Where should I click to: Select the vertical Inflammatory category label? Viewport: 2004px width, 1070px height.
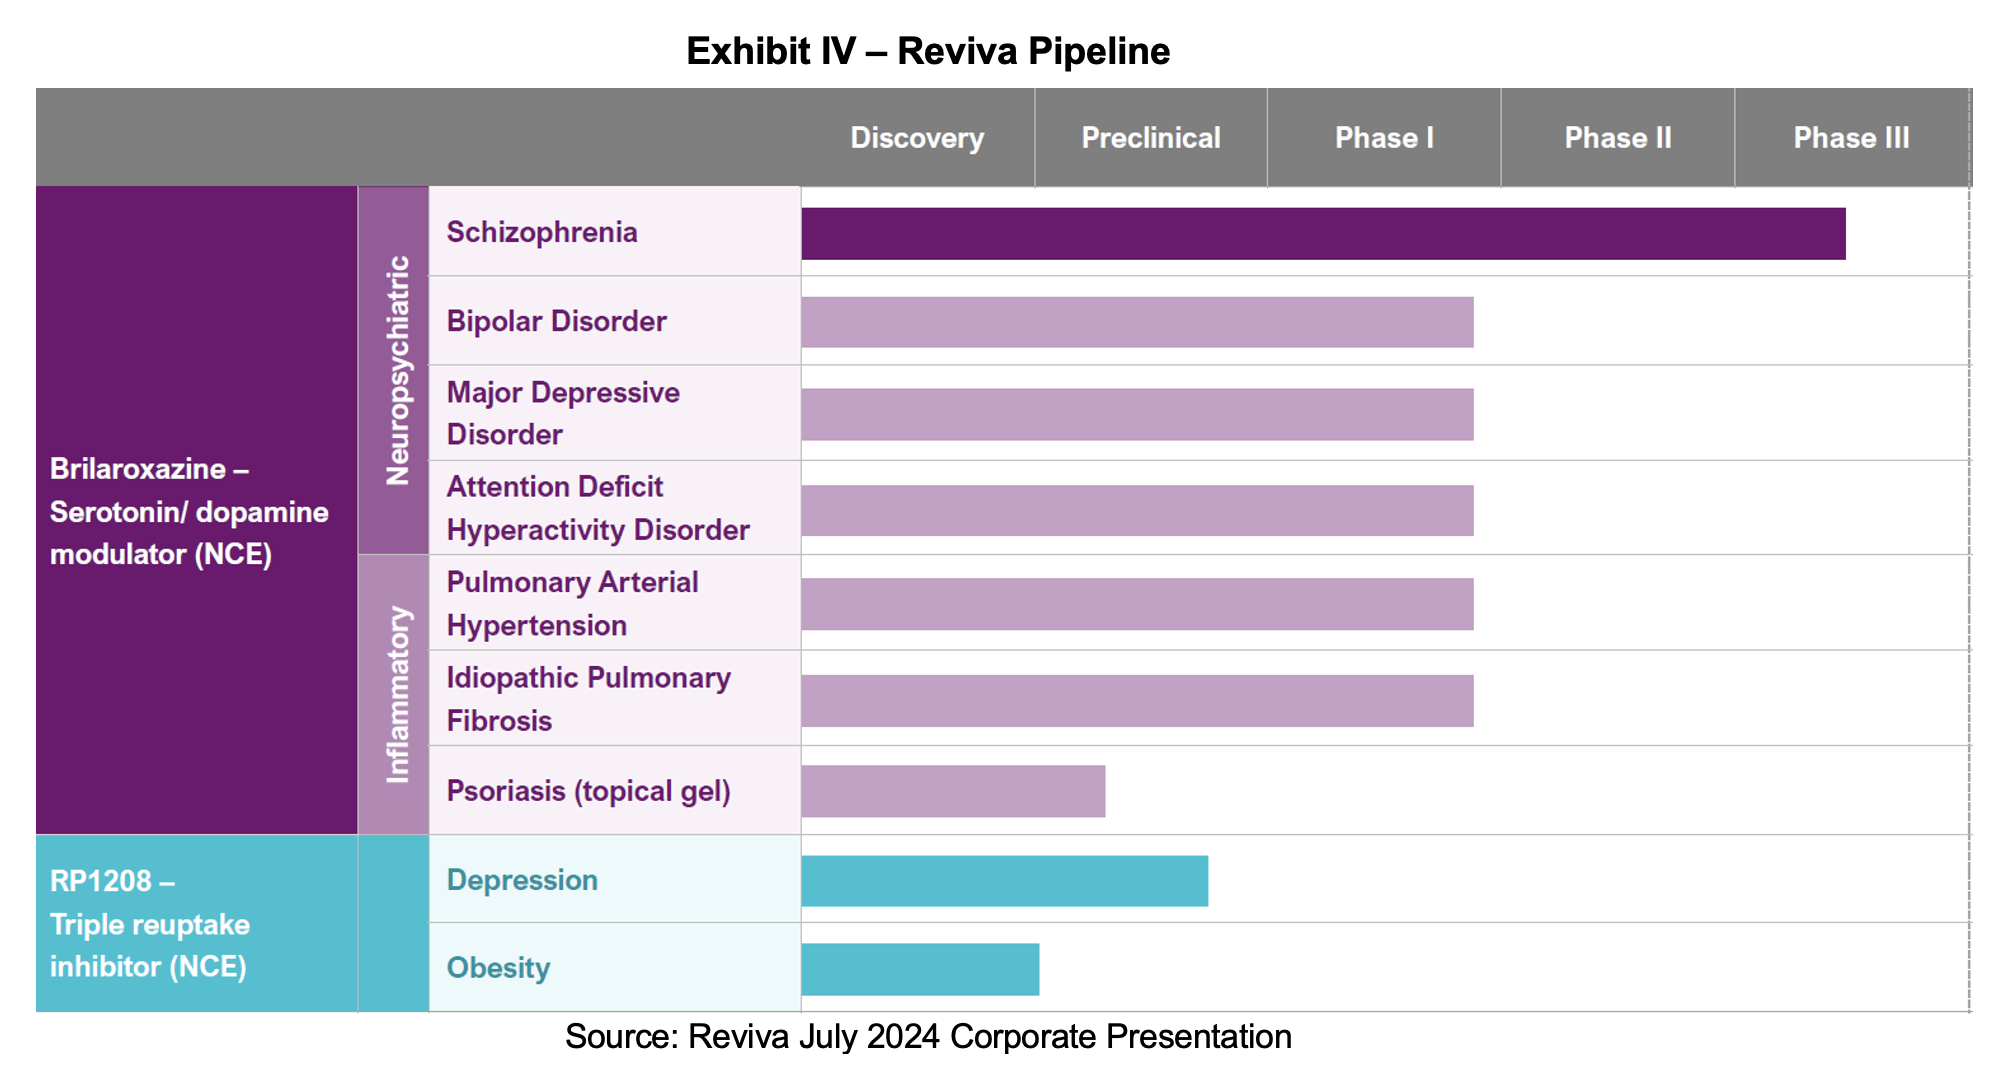tap(397, 694)
